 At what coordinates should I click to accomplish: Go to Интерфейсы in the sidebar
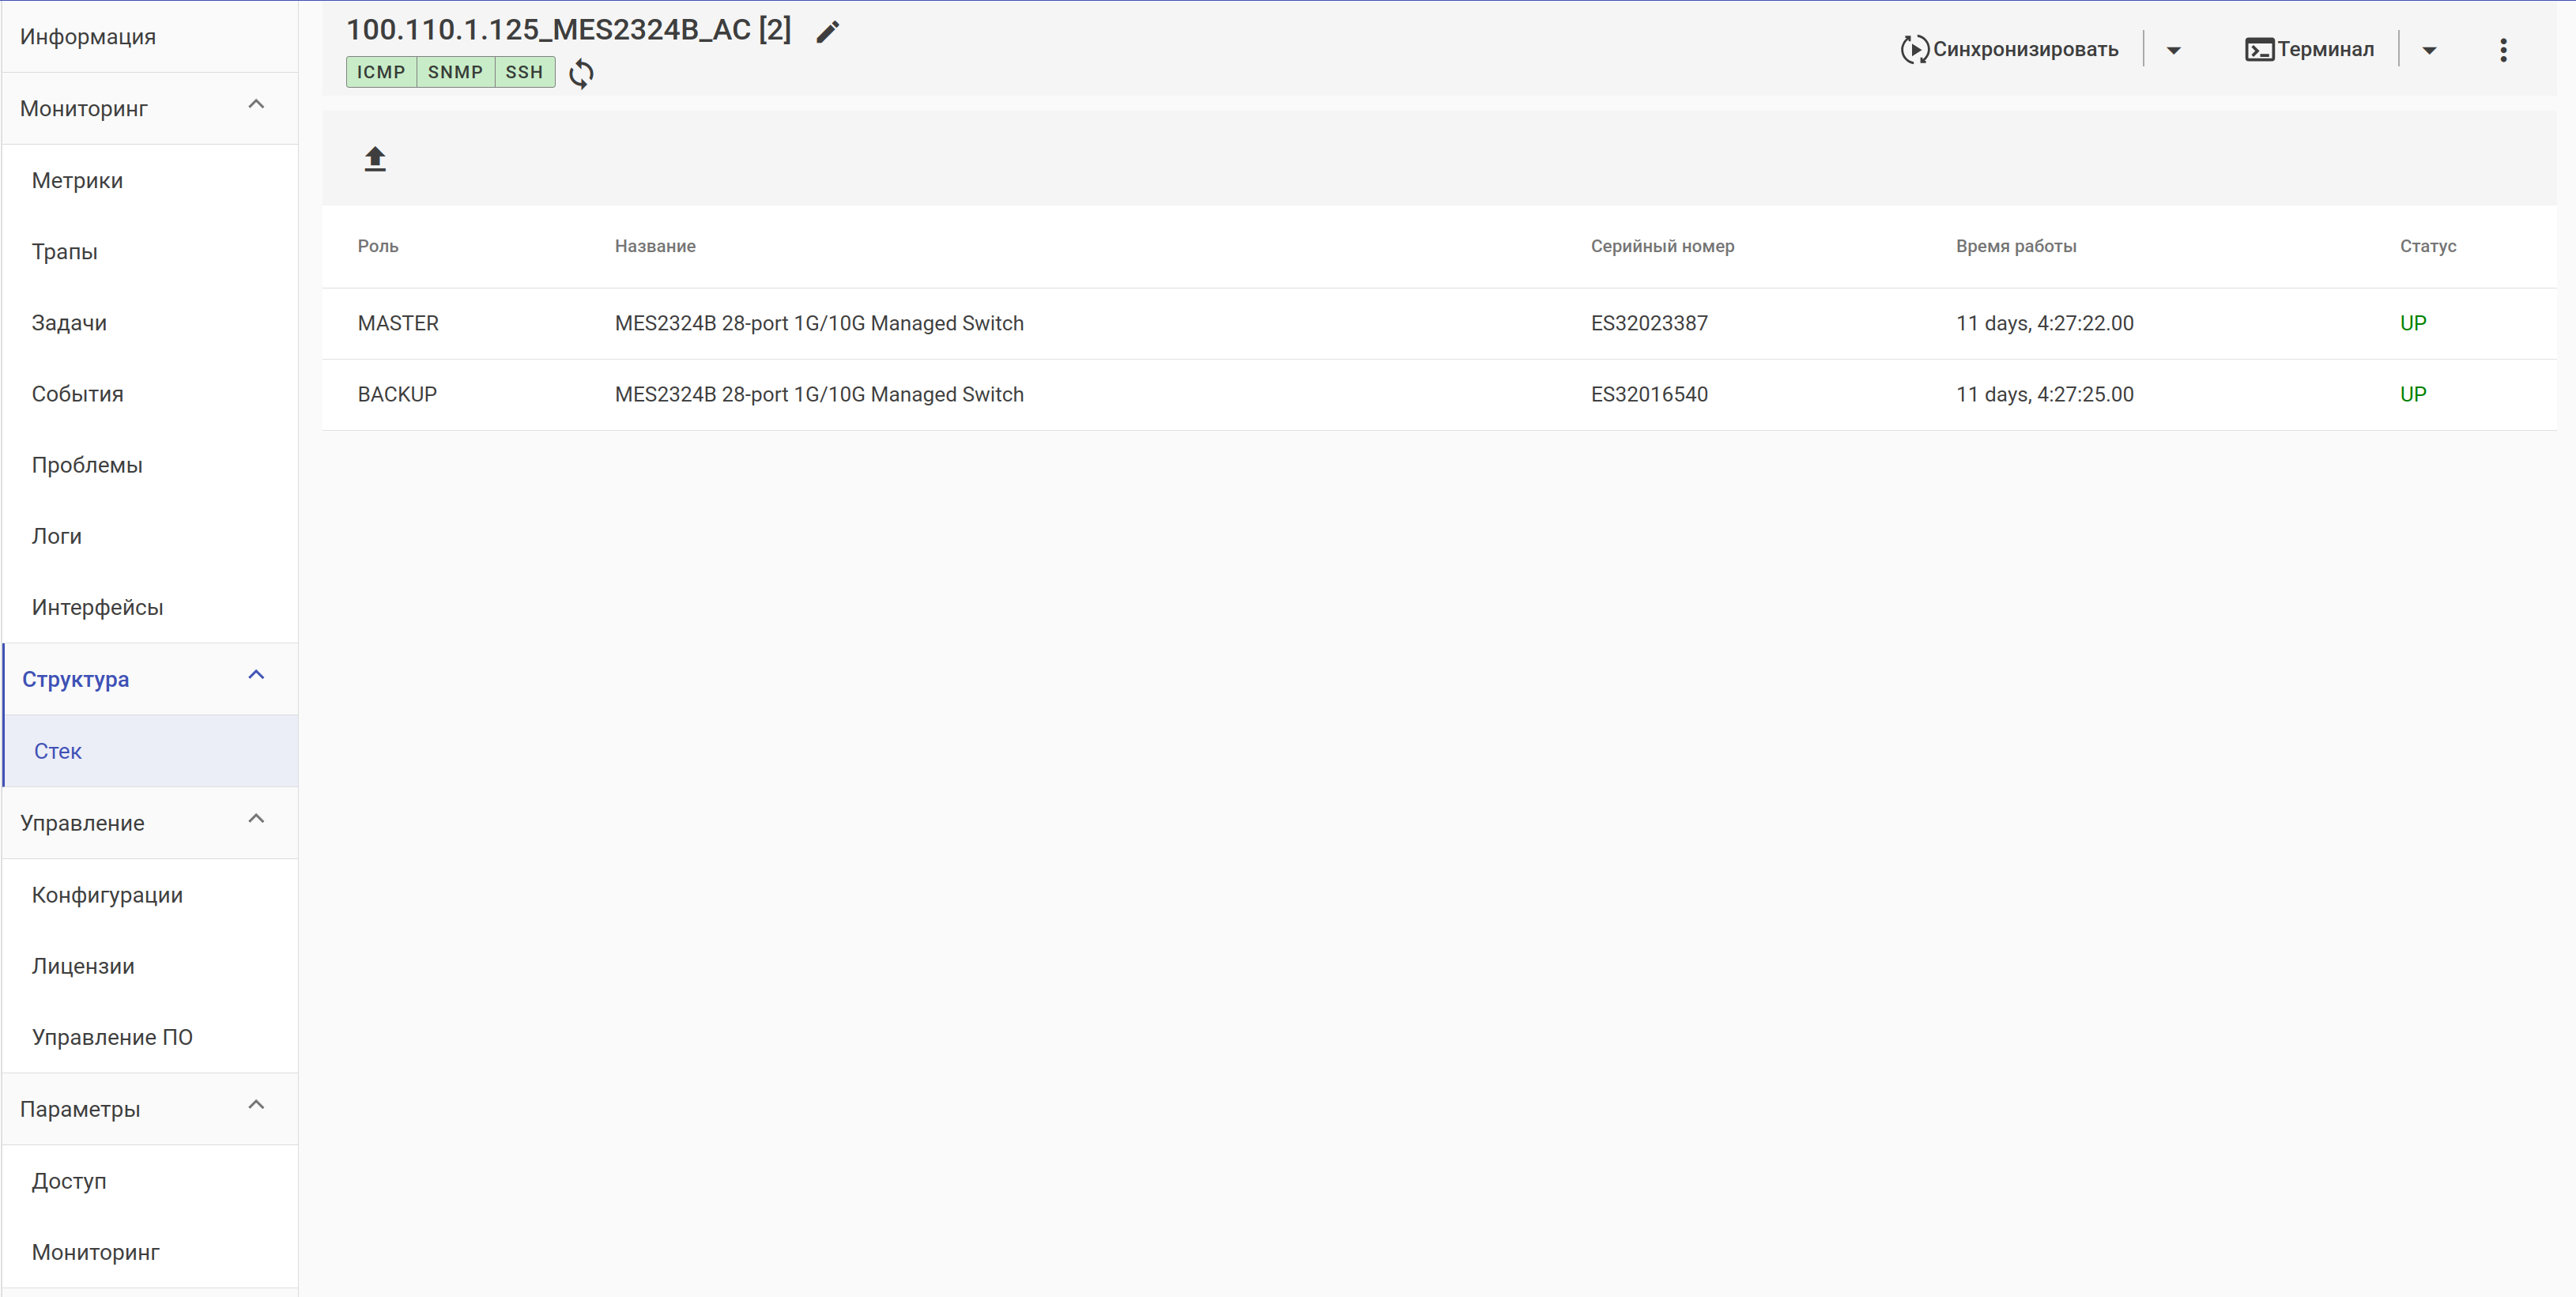pos(97,607)
